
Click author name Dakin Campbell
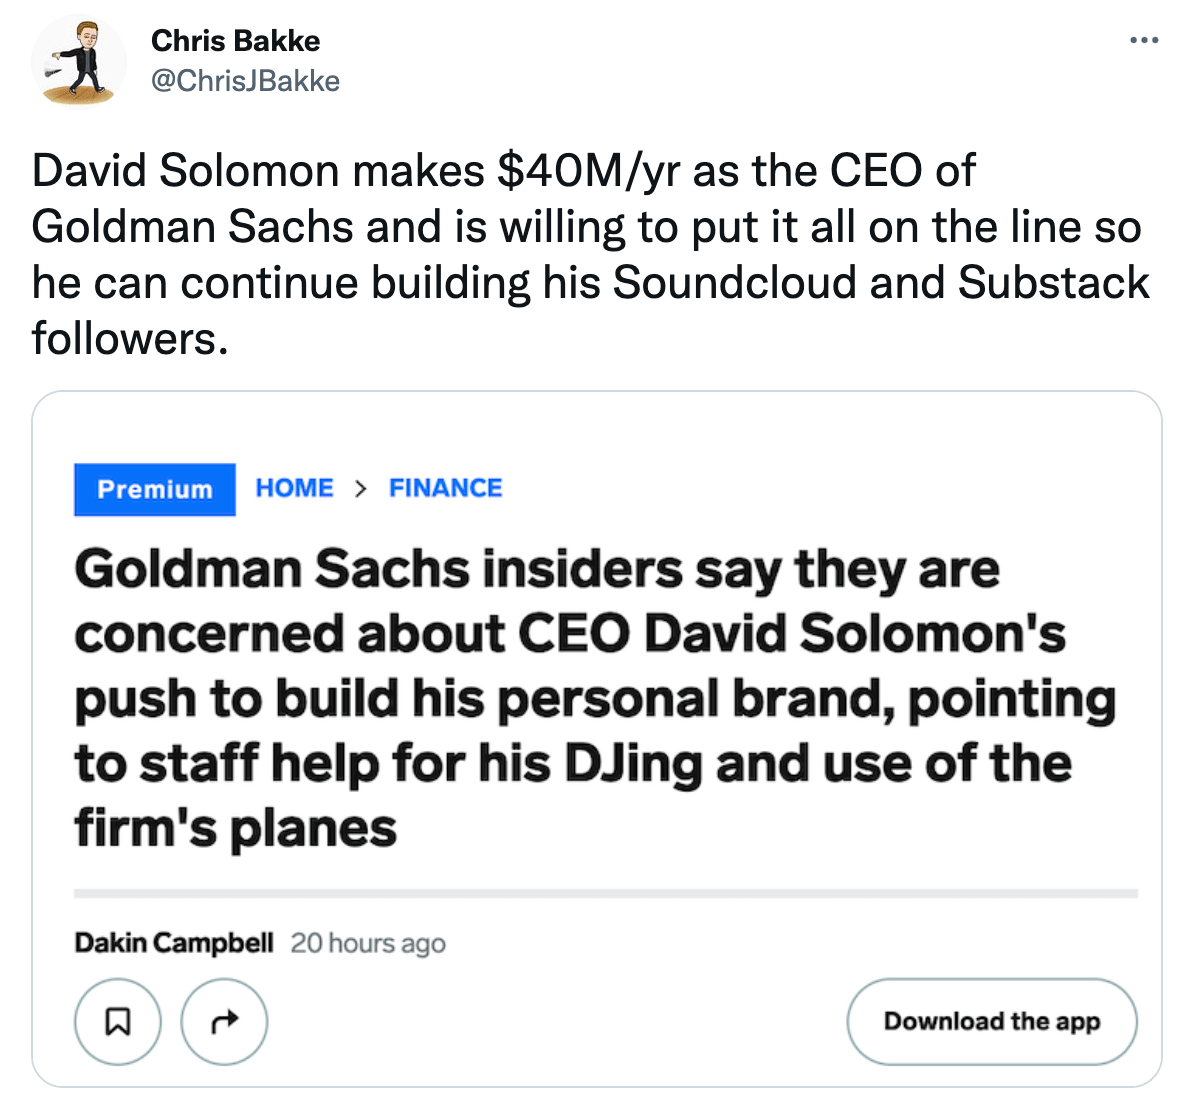point(173,943)
